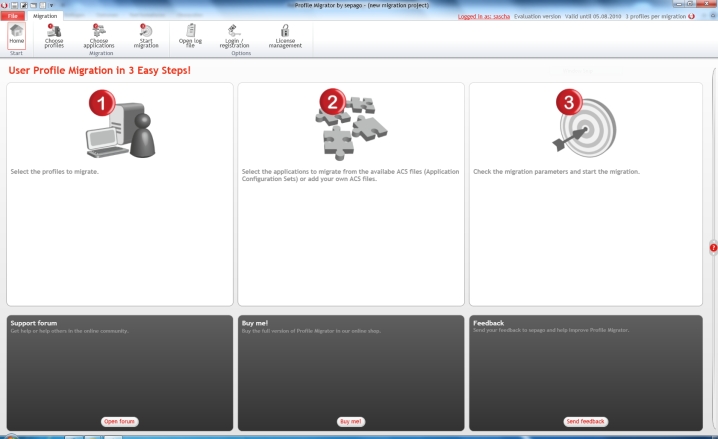Image resolution: width=718 pixels, height=439 pixels.
Task: Click the step 2 puzzle pieces image
Action: tap(350, 125)
